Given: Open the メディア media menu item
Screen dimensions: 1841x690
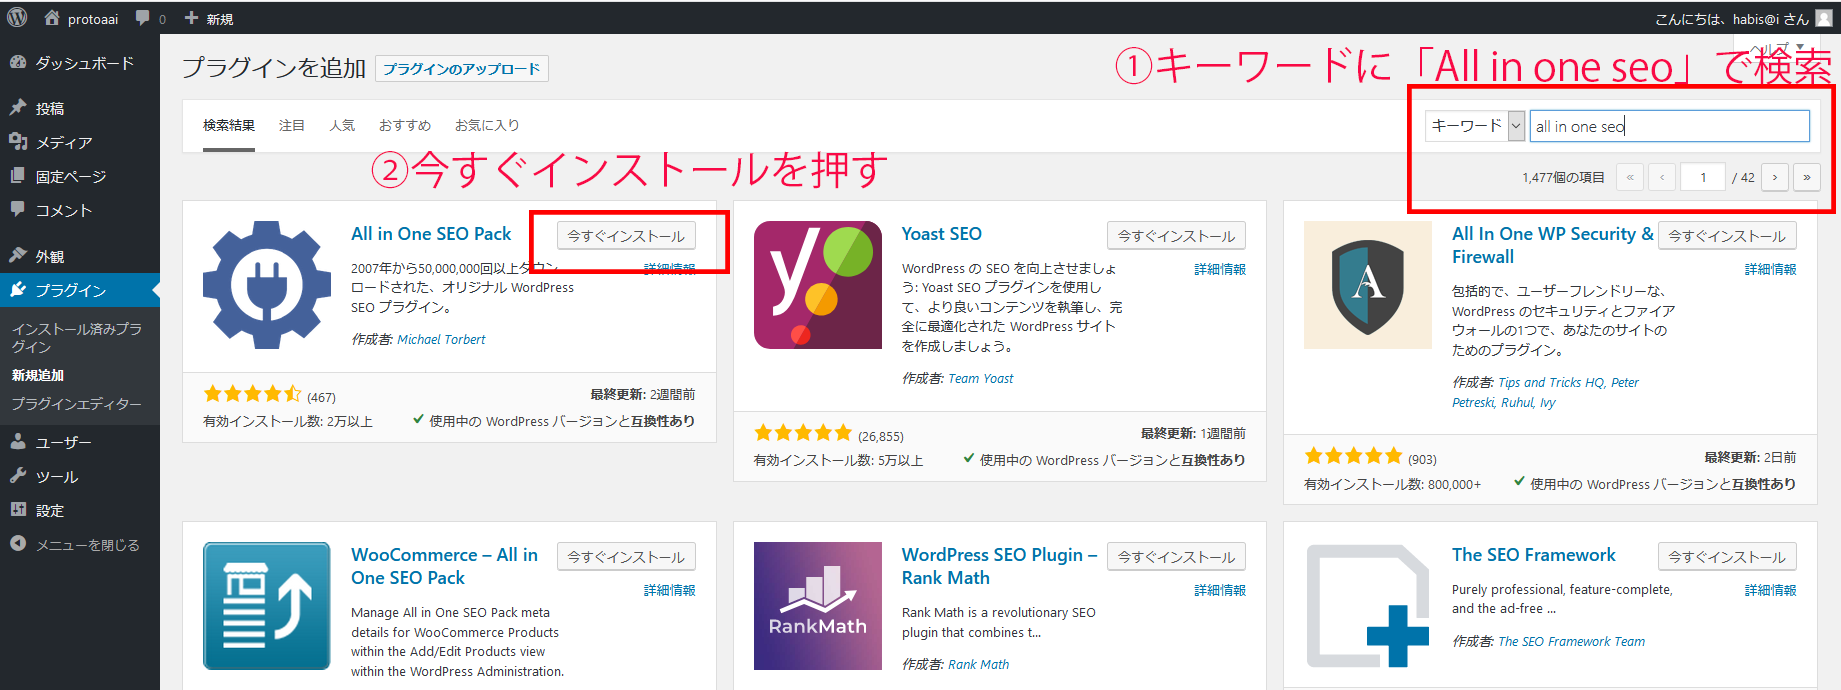Looking at the screenshot, I should 64,143.
